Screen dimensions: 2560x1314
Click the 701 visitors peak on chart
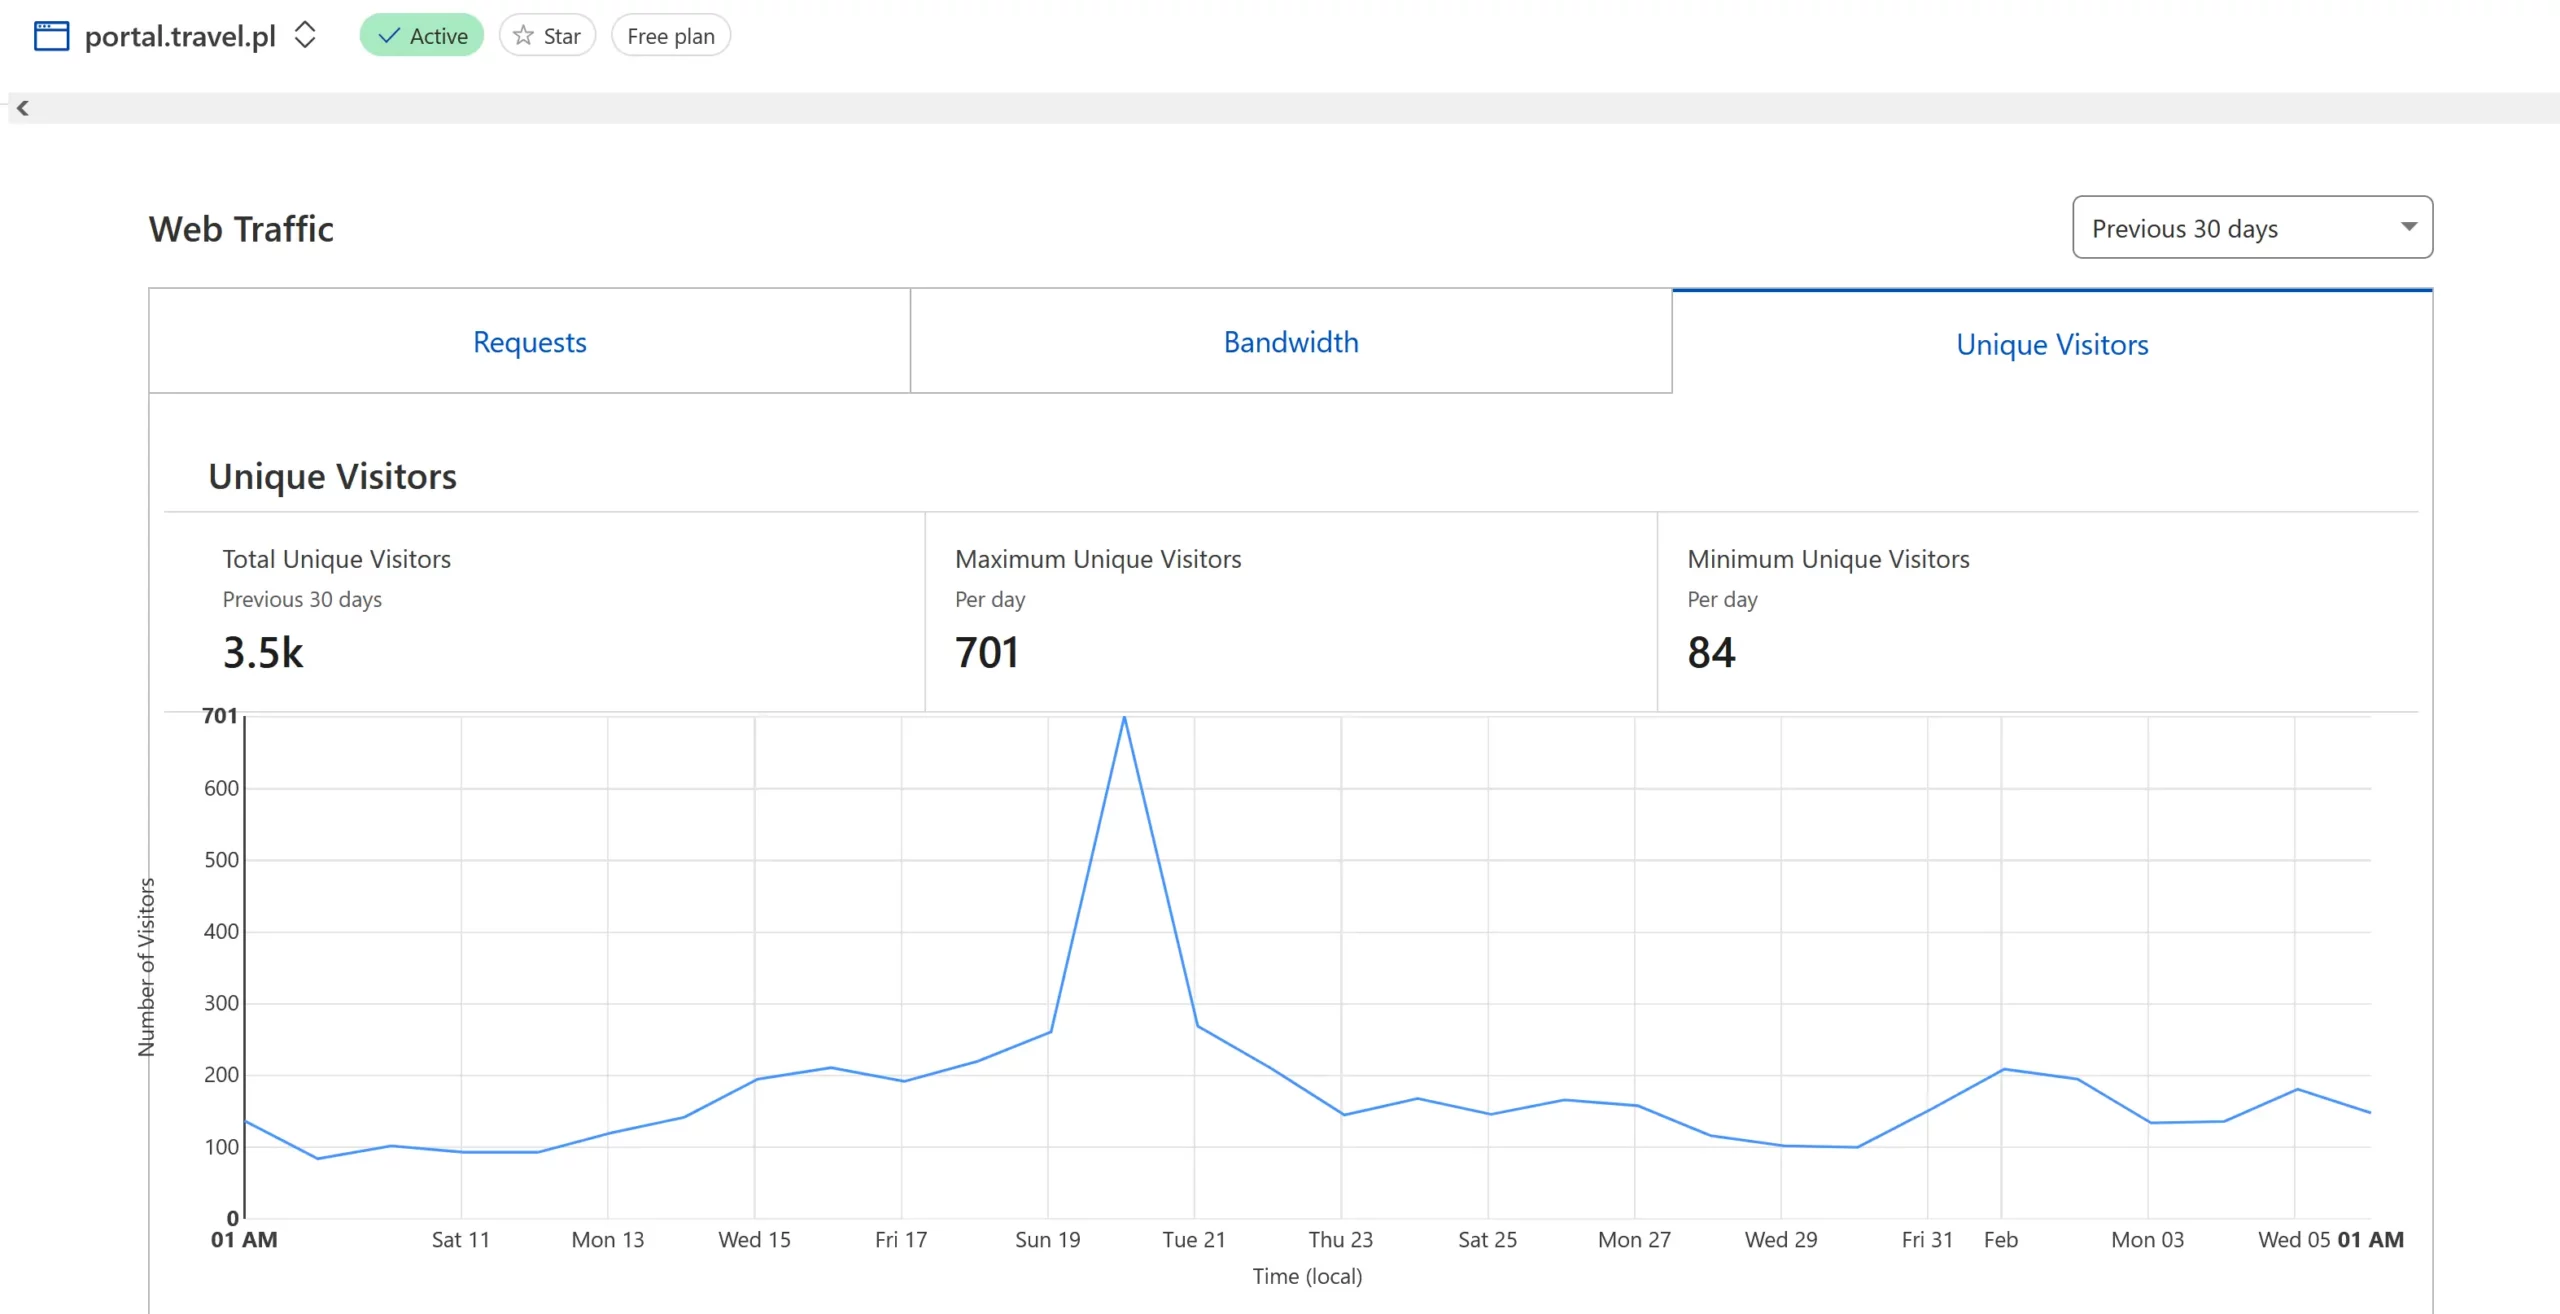click(1124, 717)
